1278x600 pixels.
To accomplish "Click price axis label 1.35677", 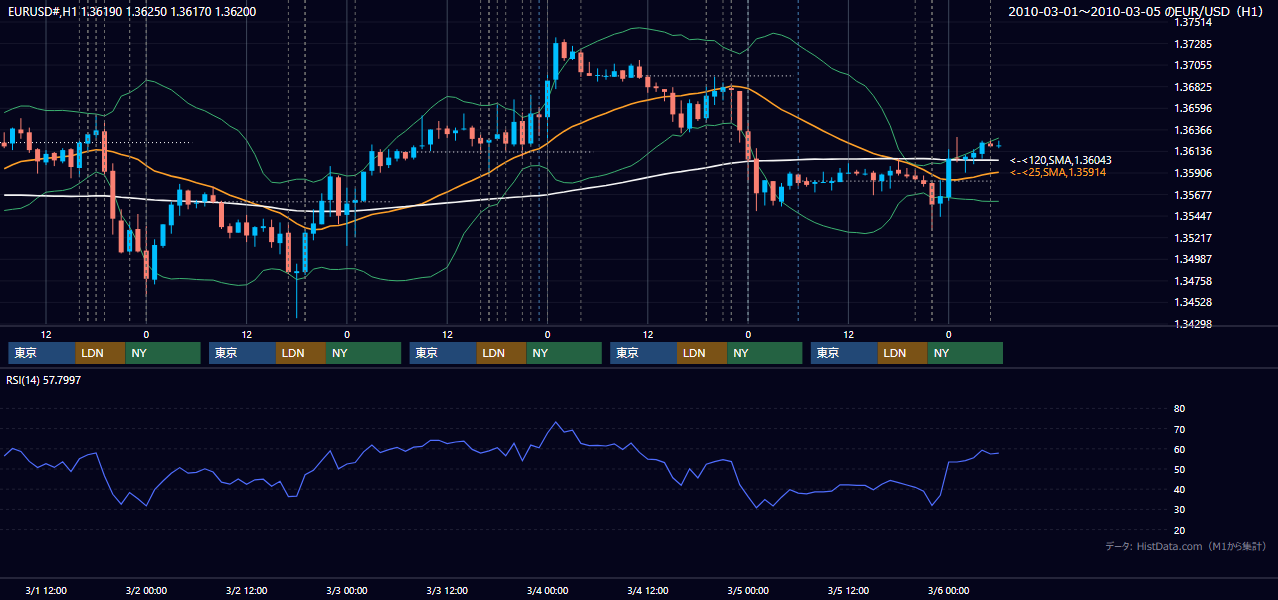I will click(x=1193, y=196).
